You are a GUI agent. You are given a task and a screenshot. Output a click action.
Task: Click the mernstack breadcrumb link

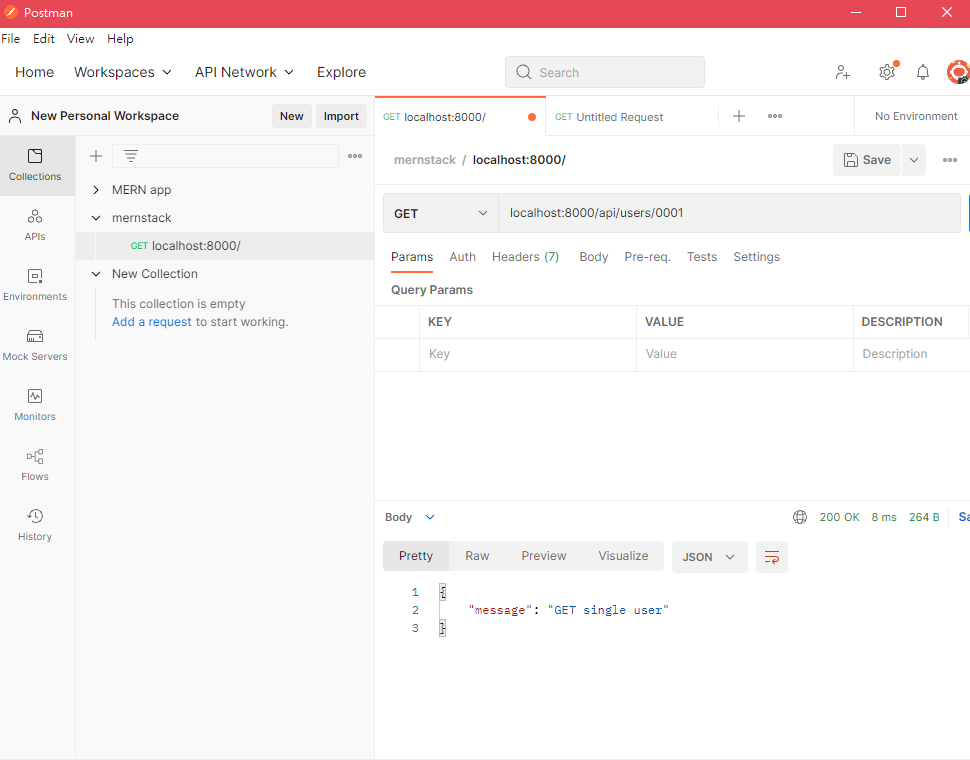pyautogui.click(x=424, y=160)
